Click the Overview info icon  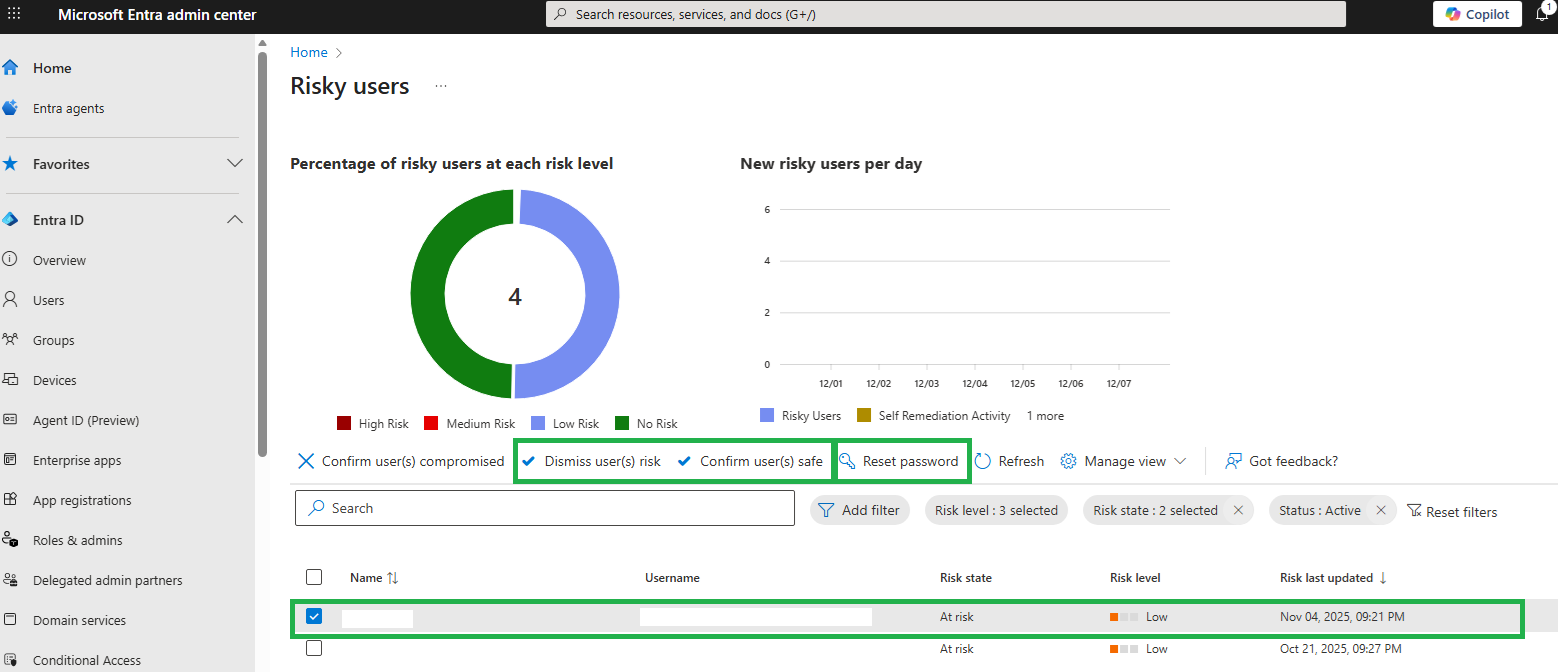point(10,260)
